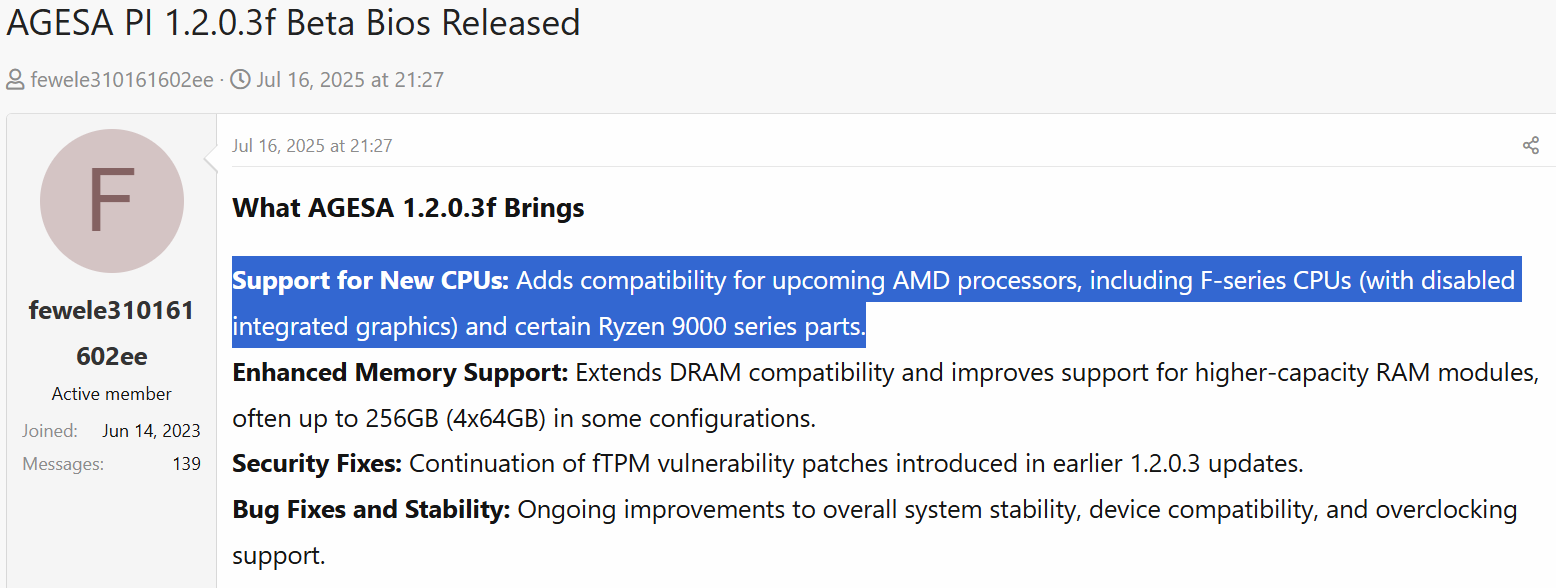Click thread start date beside clock icon

coord(350,80)
